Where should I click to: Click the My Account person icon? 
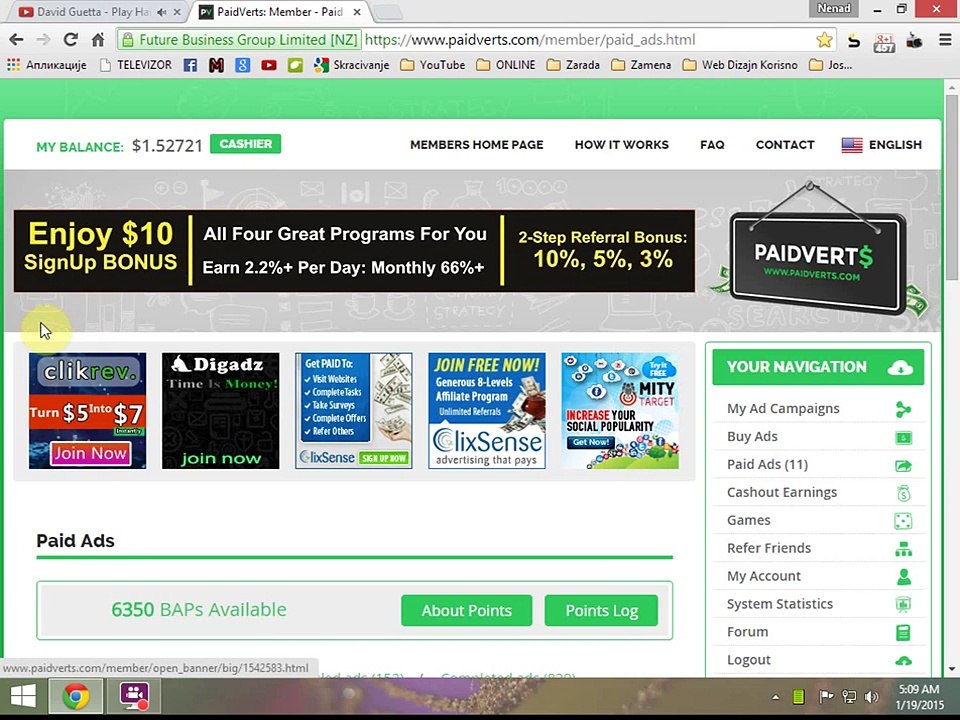903,576
